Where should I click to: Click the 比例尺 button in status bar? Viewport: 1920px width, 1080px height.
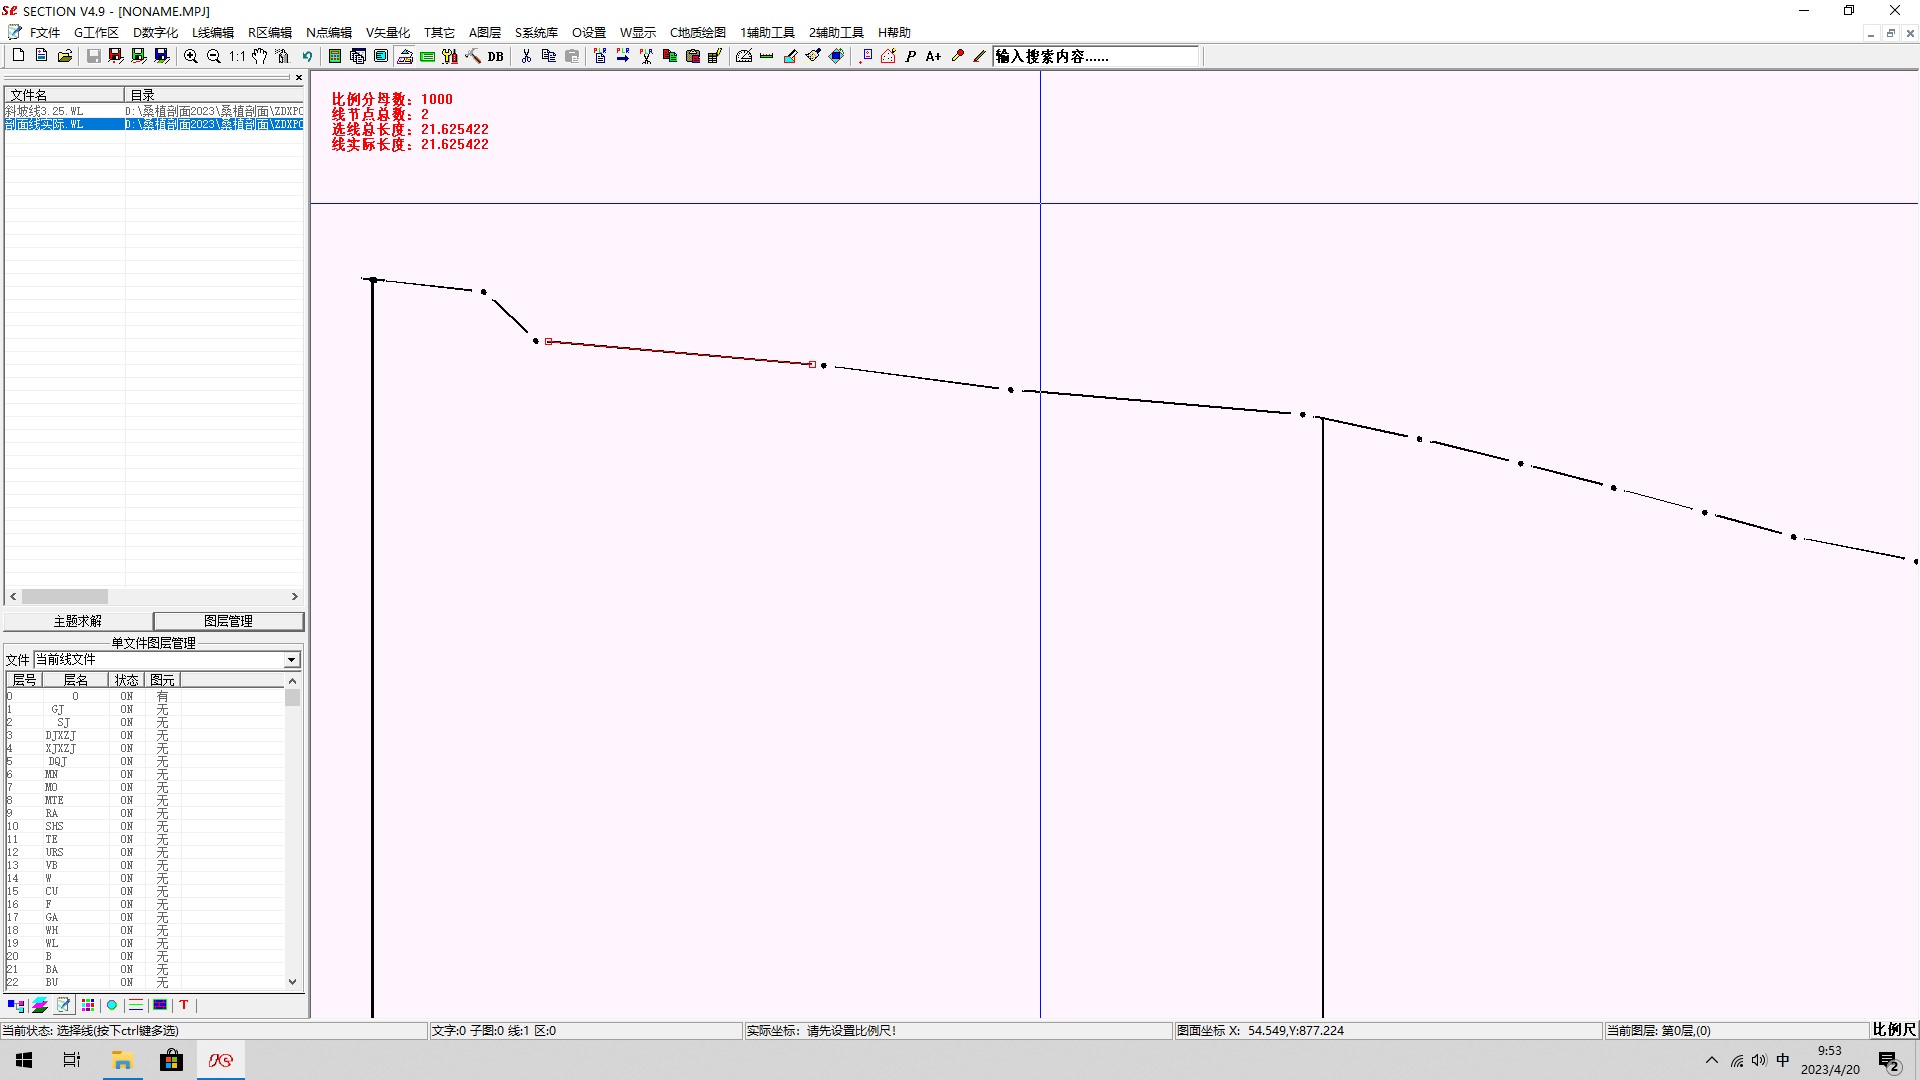(x=1894, y=1030)
